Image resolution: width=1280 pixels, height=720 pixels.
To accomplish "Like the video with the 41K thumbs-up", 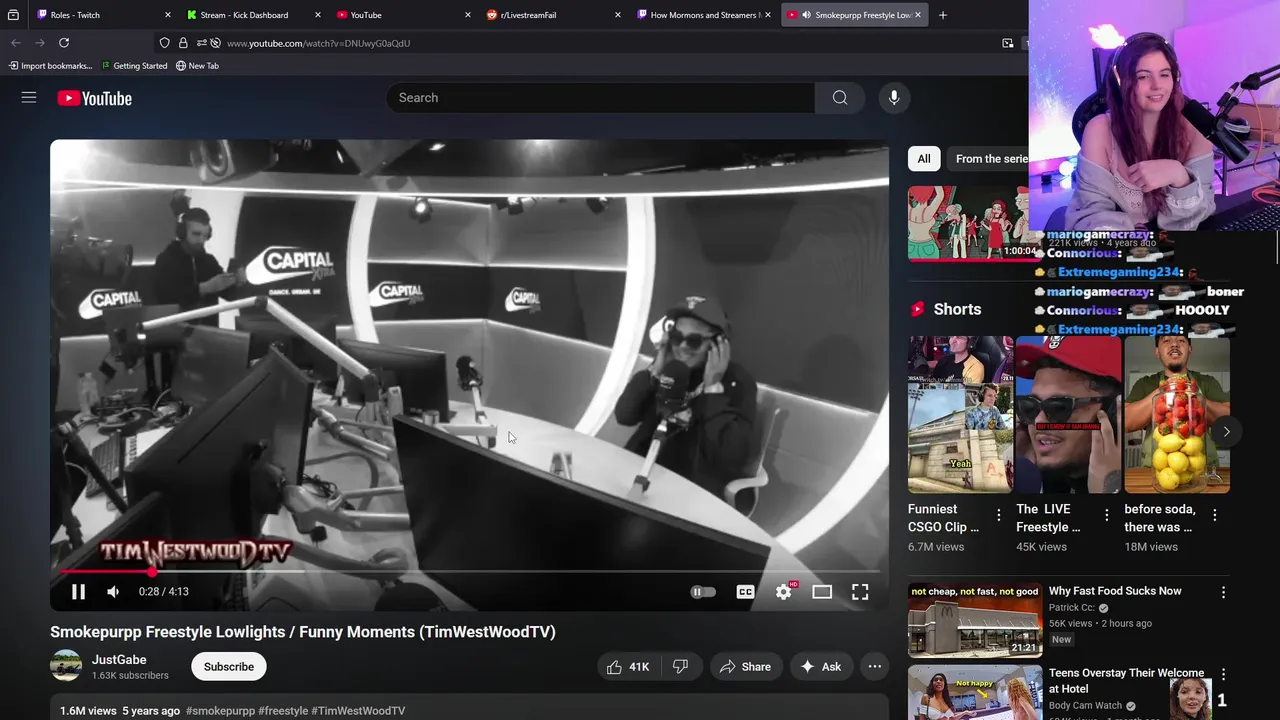I will pyautogui.click(x=628, y=667).
